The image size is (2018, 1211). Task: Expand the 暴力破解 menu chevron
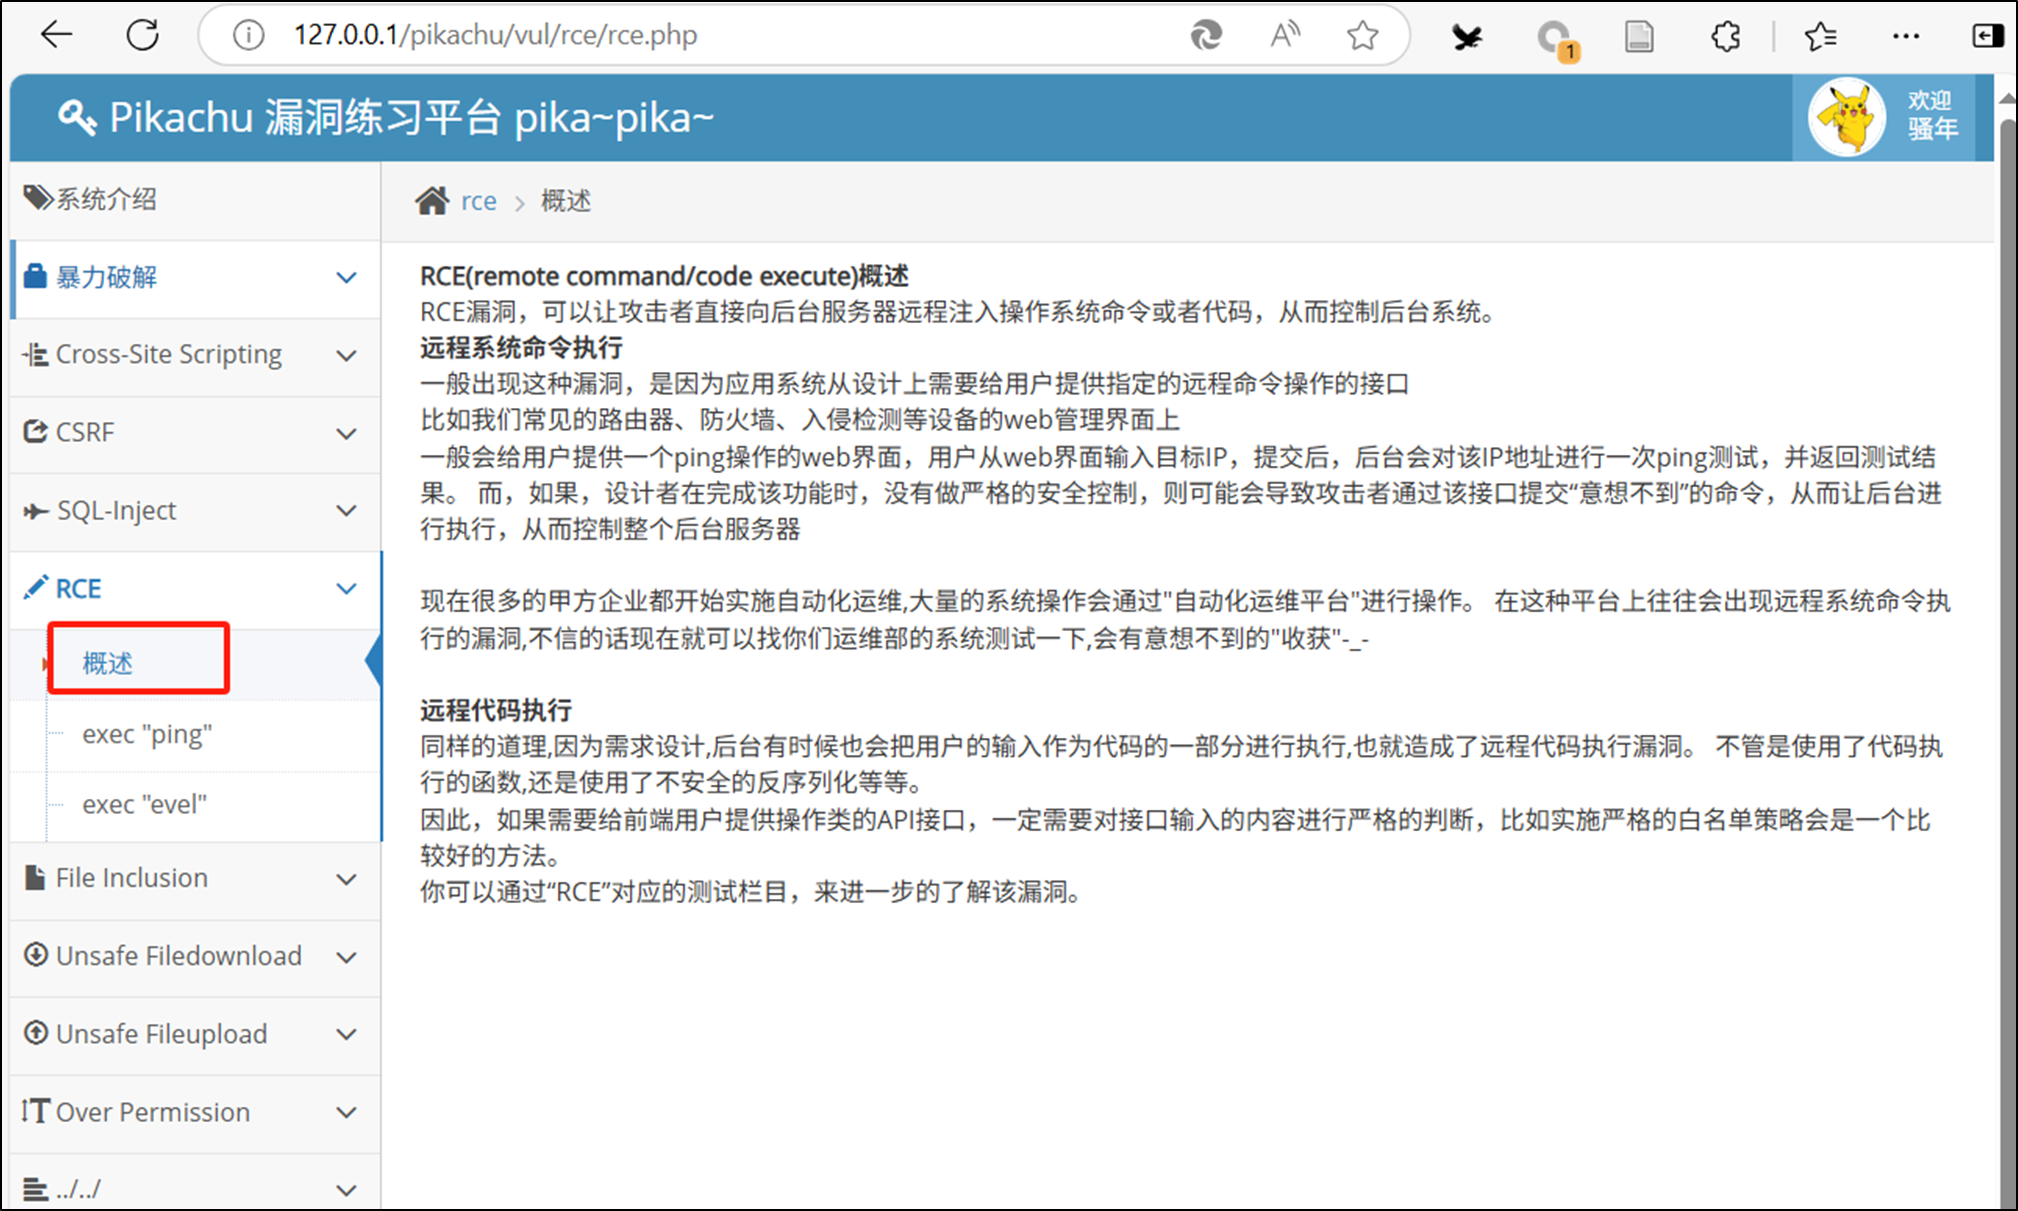[346, 278]
